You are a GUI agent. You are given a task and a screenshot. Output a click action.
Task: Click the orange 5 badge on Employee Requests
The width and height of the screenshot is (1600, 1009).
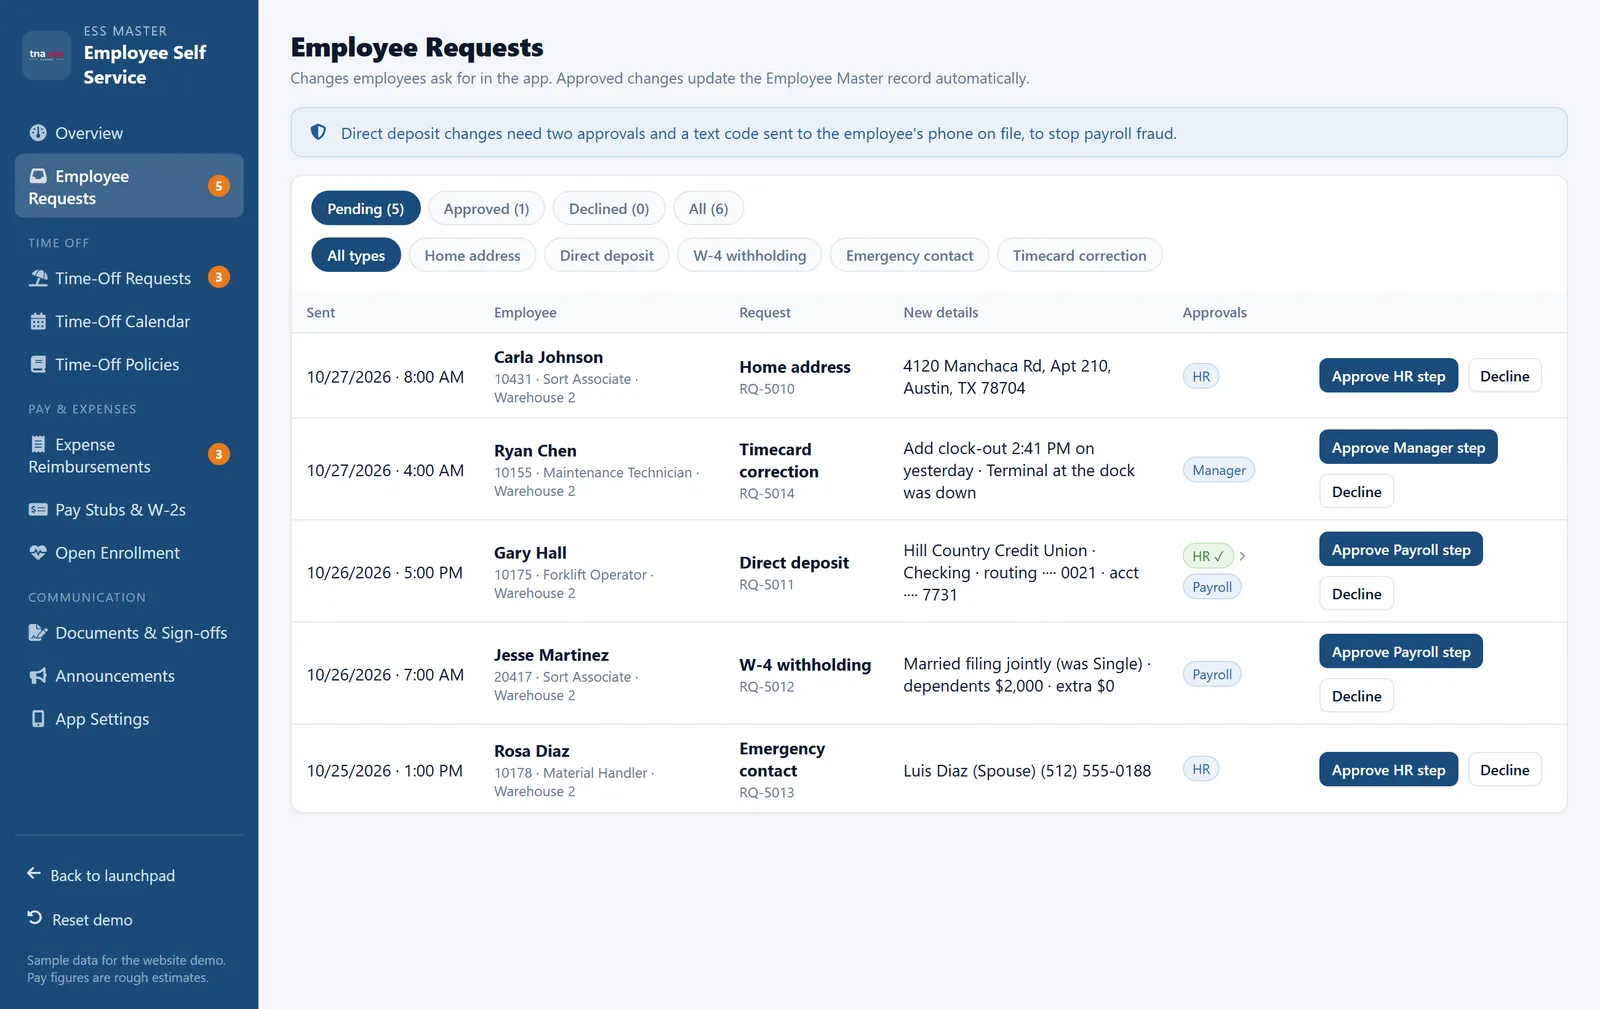219,186
